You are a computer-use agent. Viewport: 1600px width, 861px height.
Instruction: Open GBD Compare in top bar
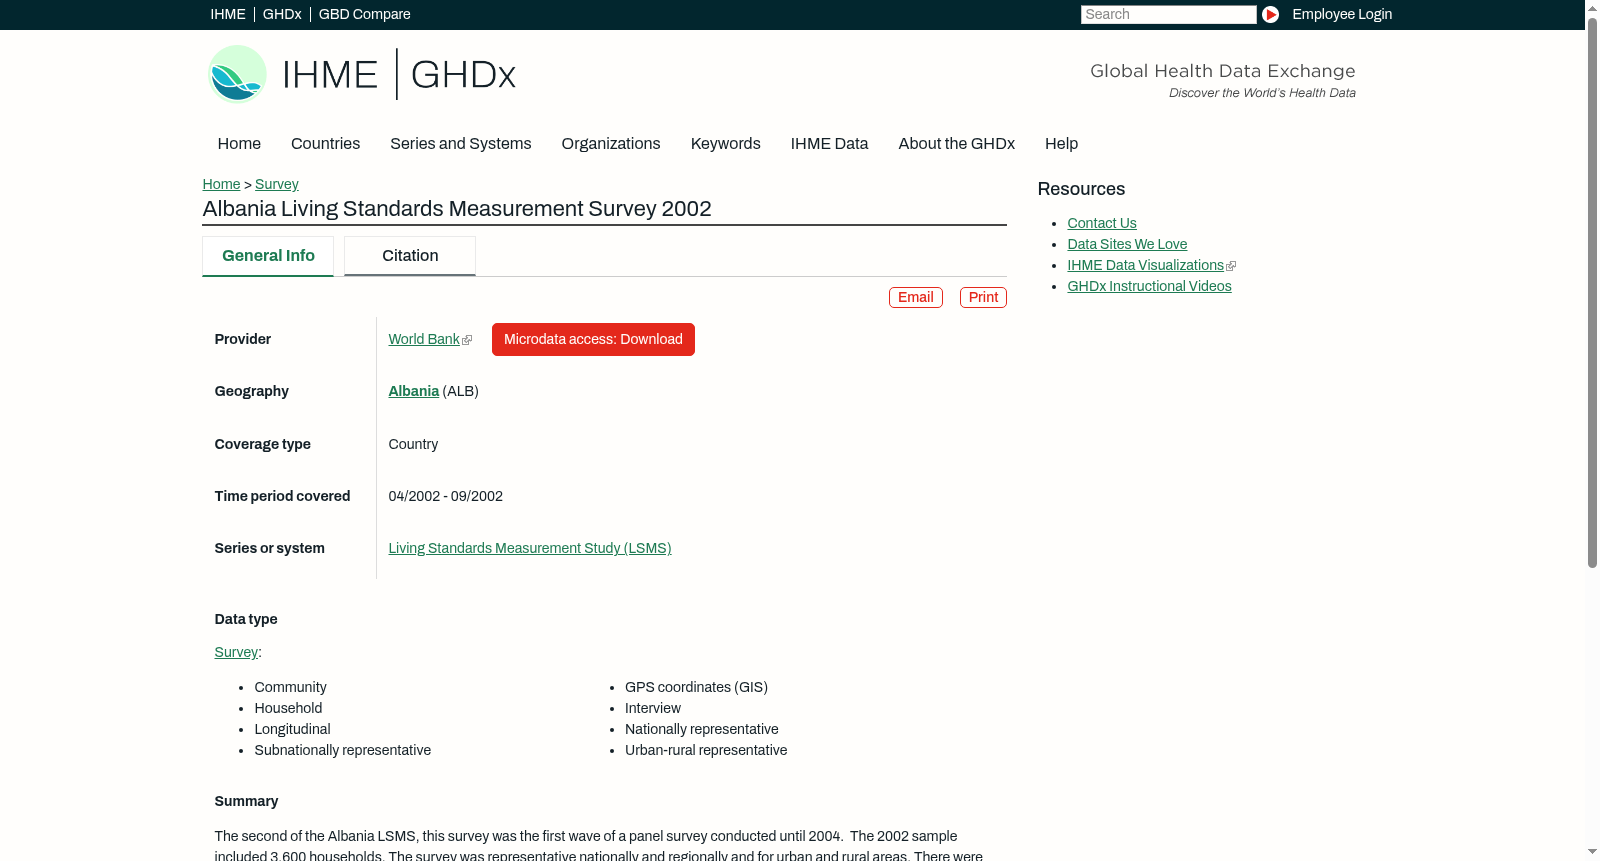(365, 14)
